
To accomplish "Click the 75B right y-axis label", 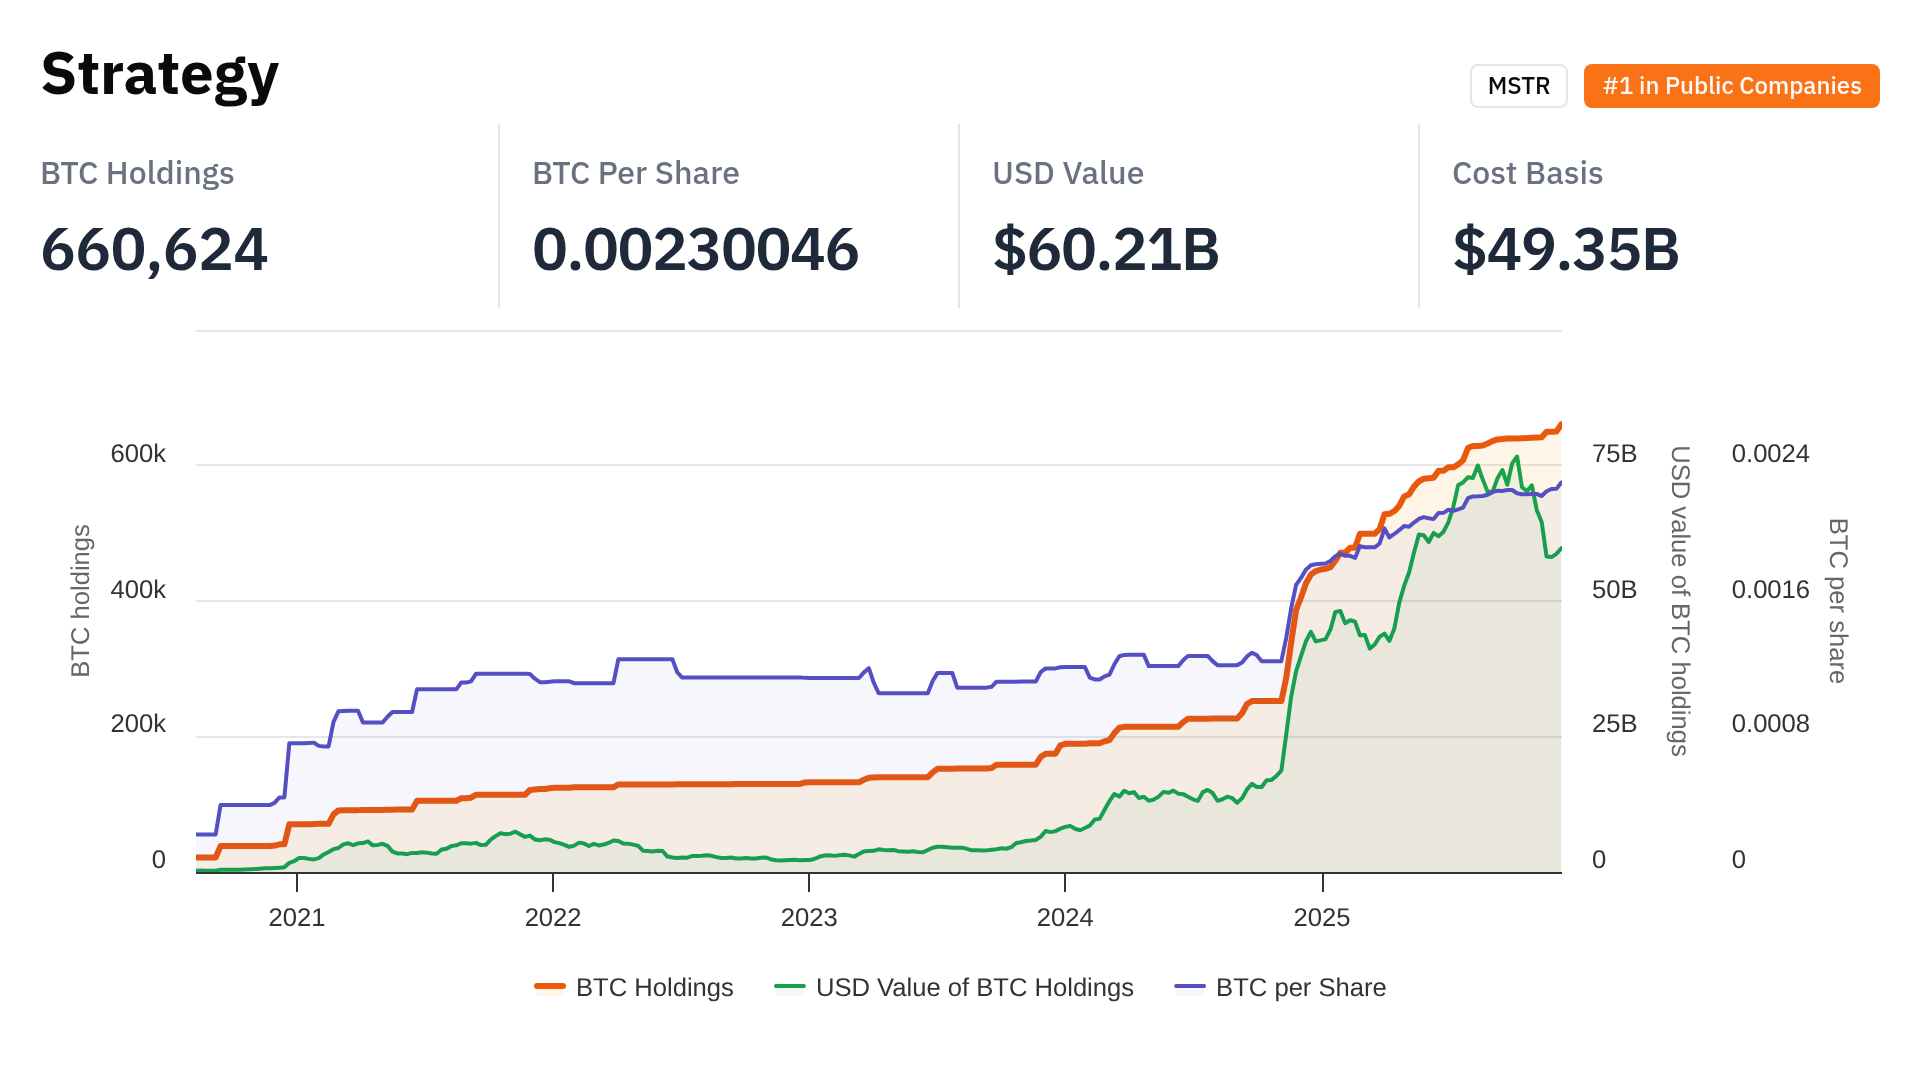I will 1614,454.
